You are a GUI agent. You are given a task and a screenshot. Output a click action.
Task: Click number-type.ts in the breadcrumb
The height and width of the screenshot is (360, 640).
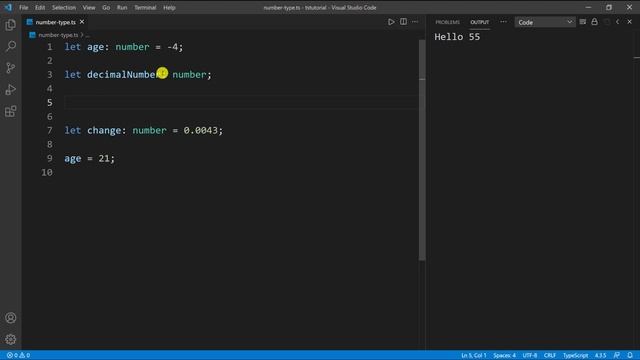58,35
